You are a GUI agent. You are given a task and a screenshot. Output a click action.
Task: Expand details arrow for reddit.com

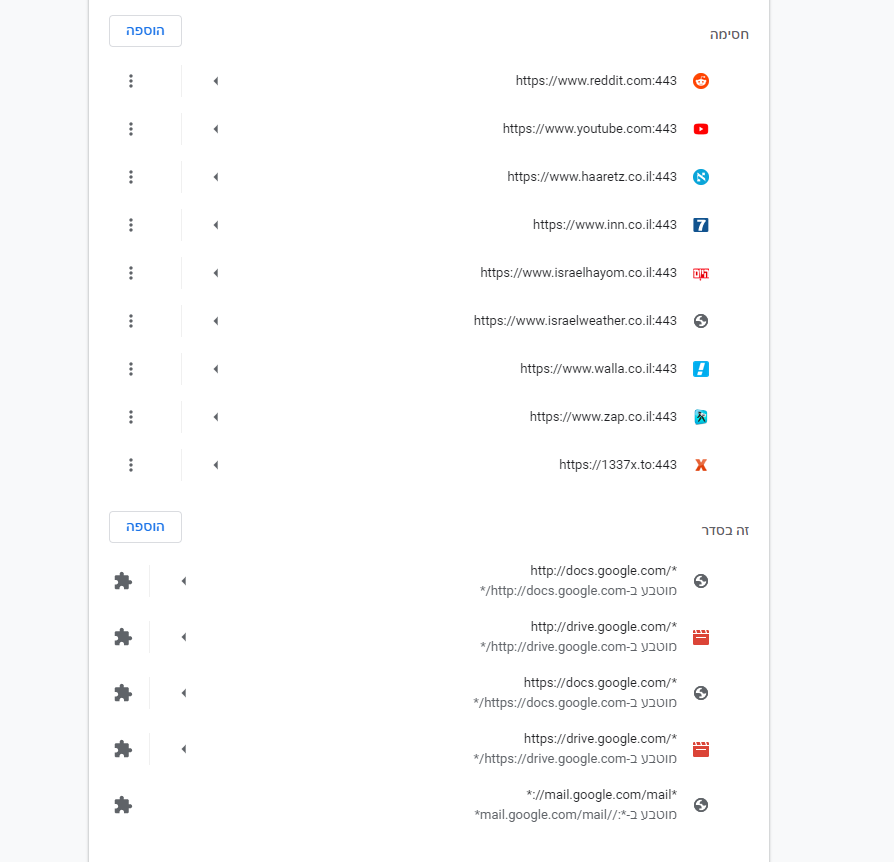(216, 81)
